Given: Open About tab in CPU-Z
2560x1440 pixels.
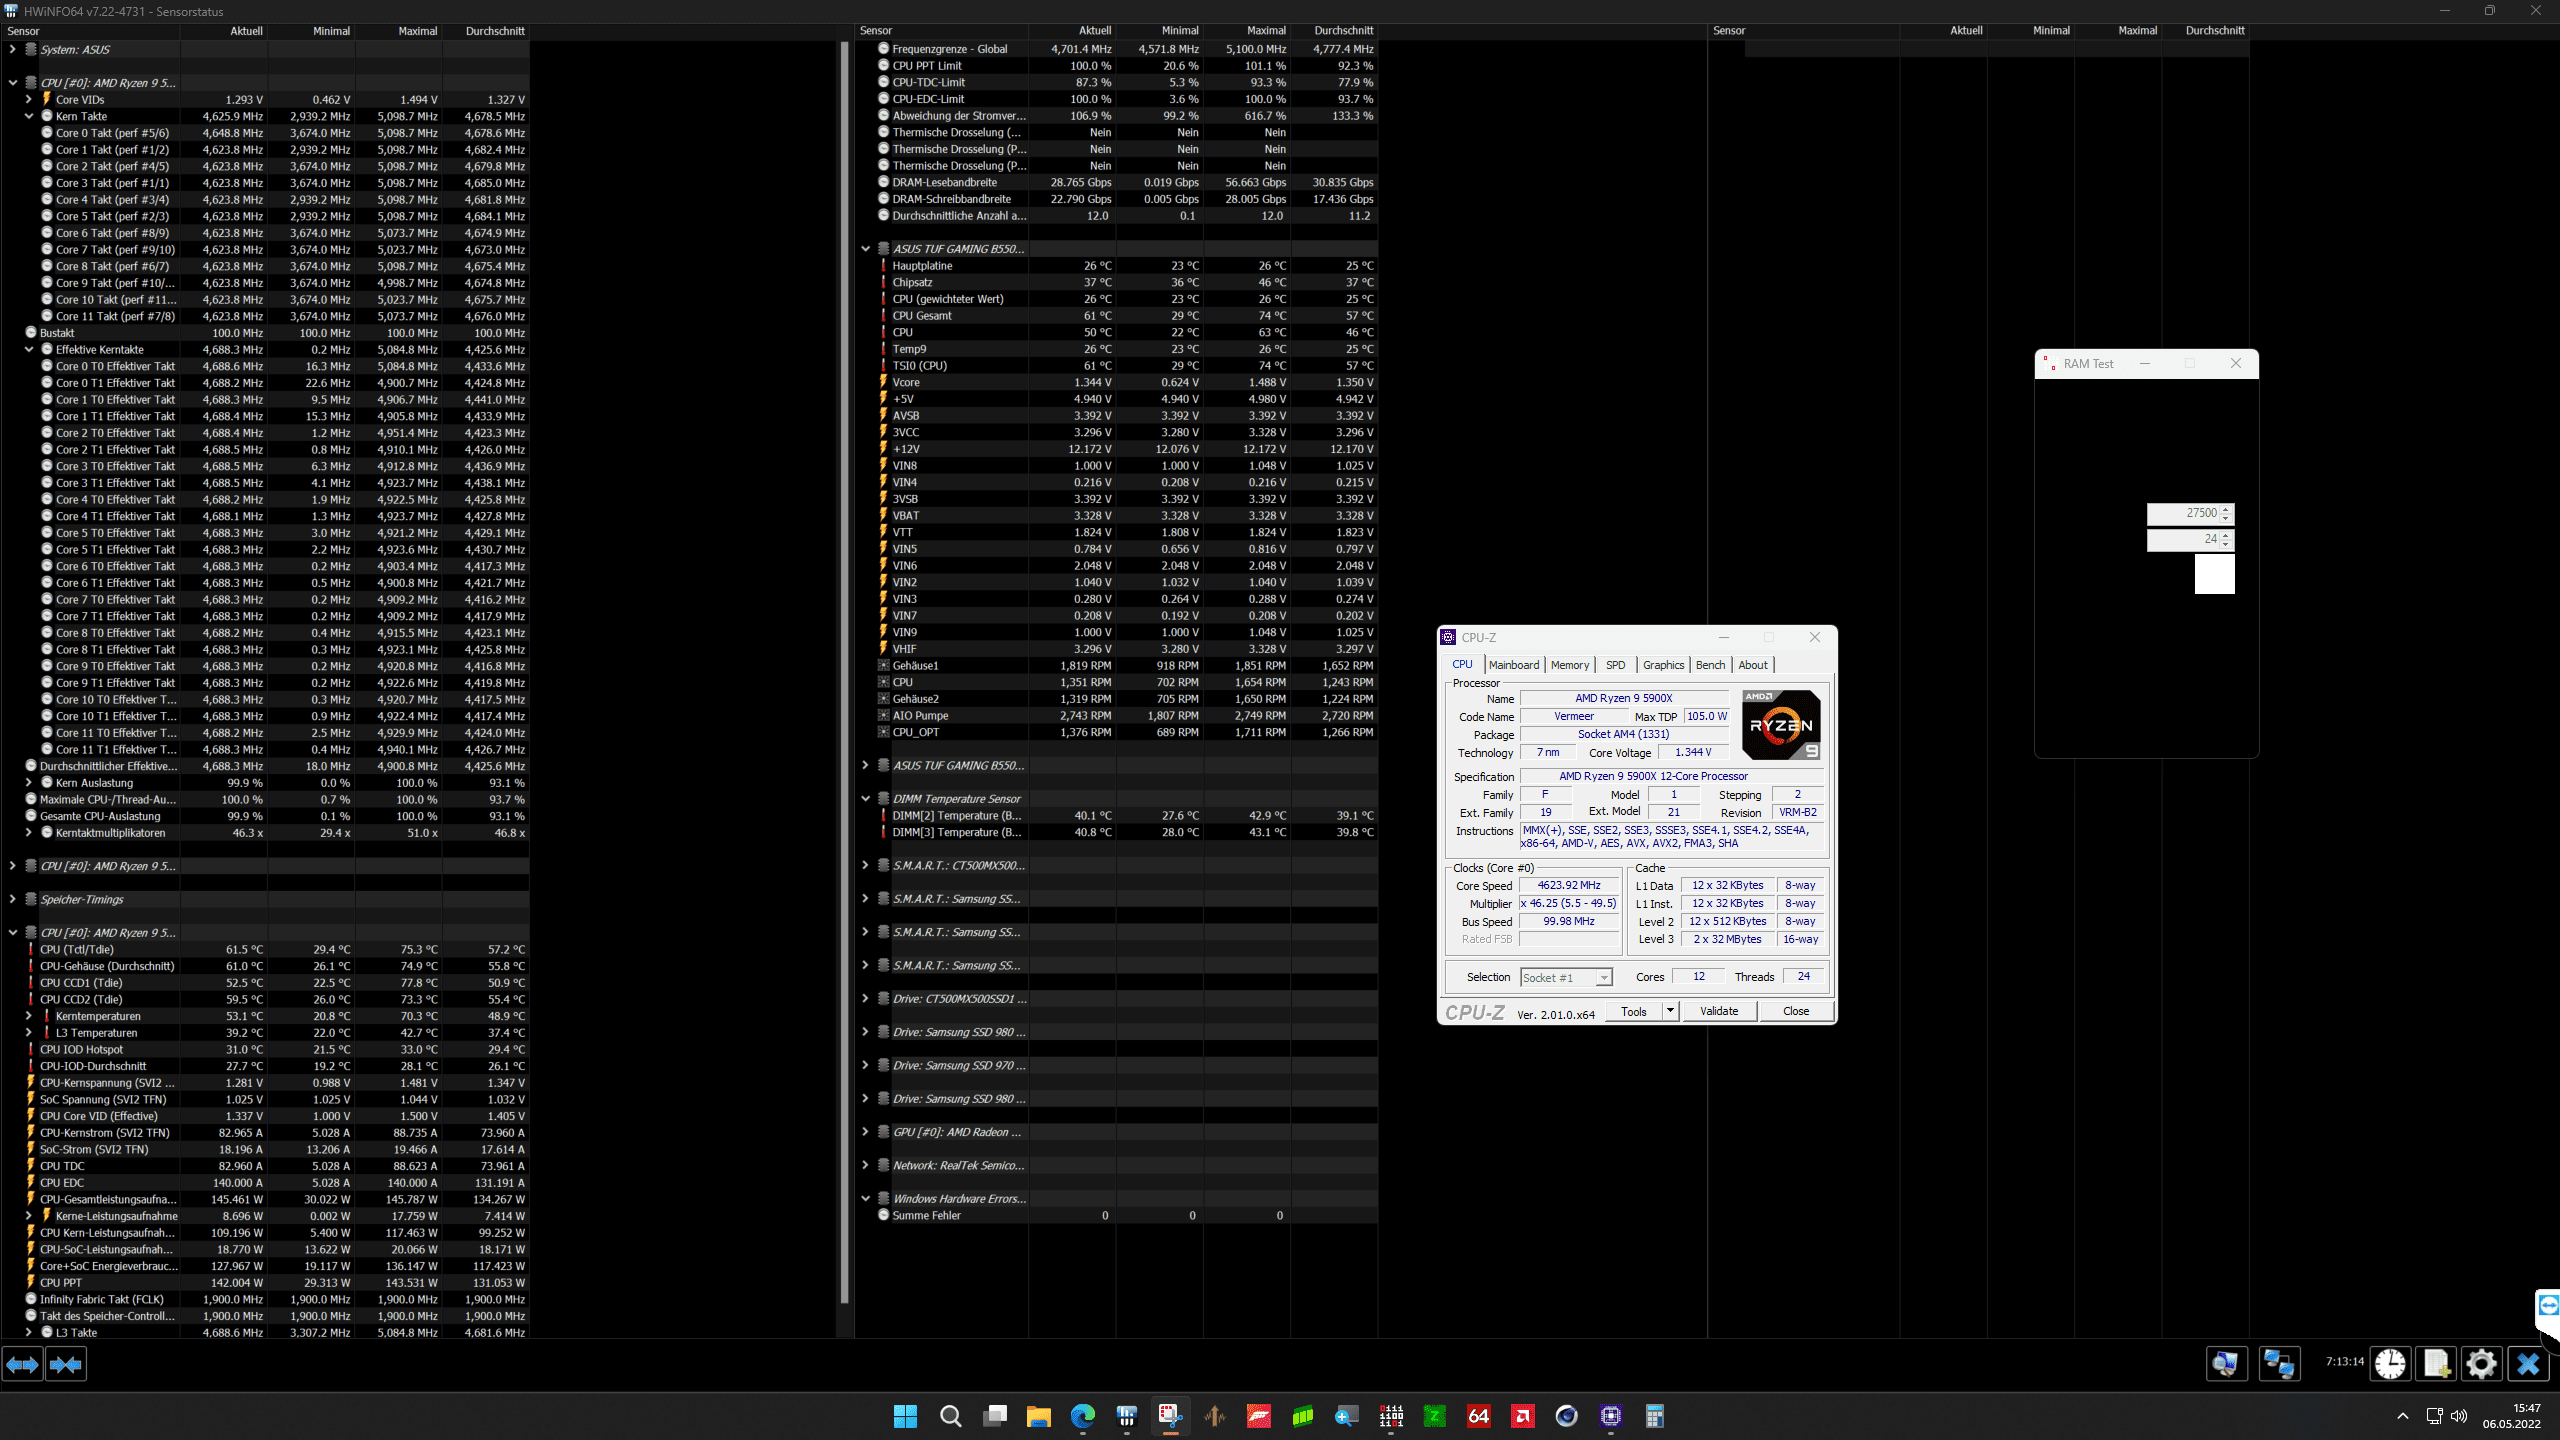Looking at the screenshot, I should point(1753,665).
